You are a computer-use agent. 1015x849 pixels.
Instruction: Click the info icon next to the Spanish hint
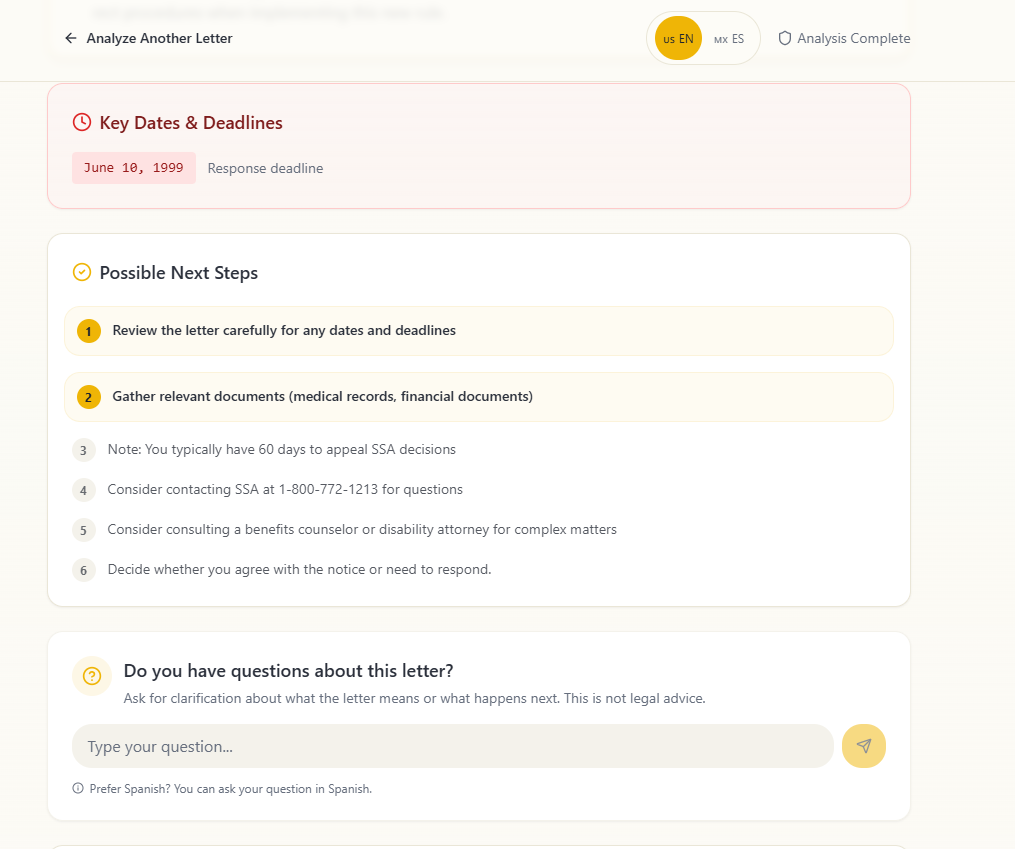78,788
